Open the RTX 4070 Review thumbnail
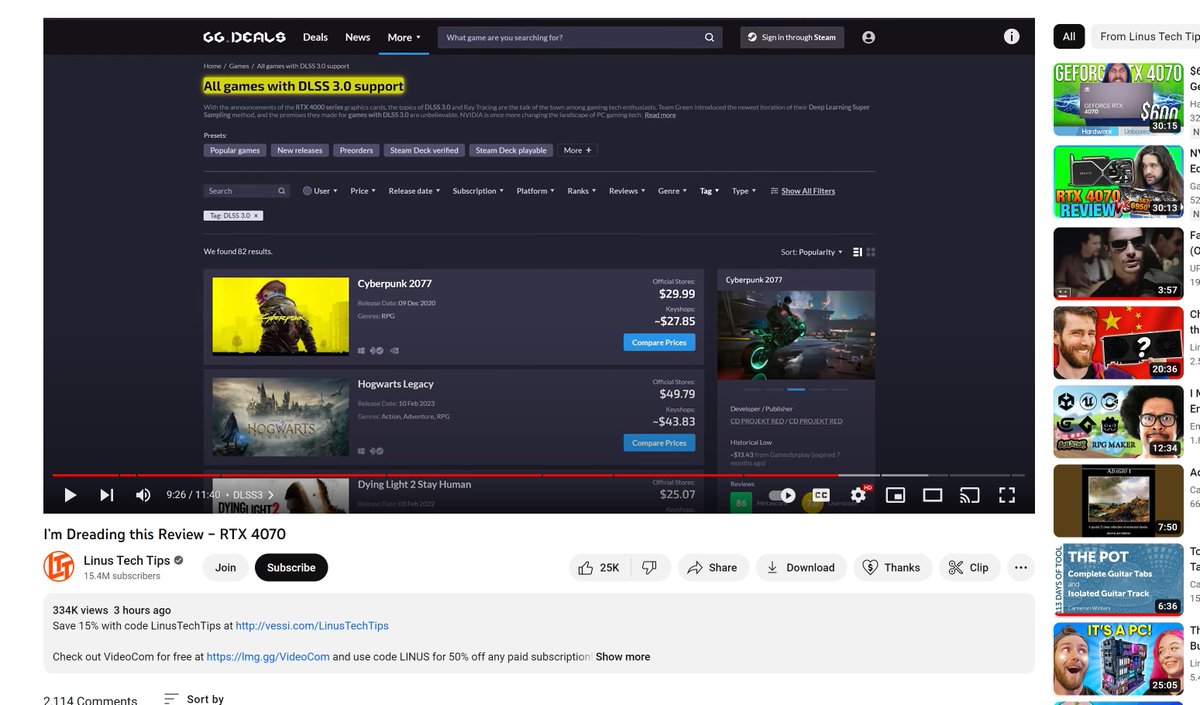This screenshot has width=1200, height=705. click(1118, 182)
